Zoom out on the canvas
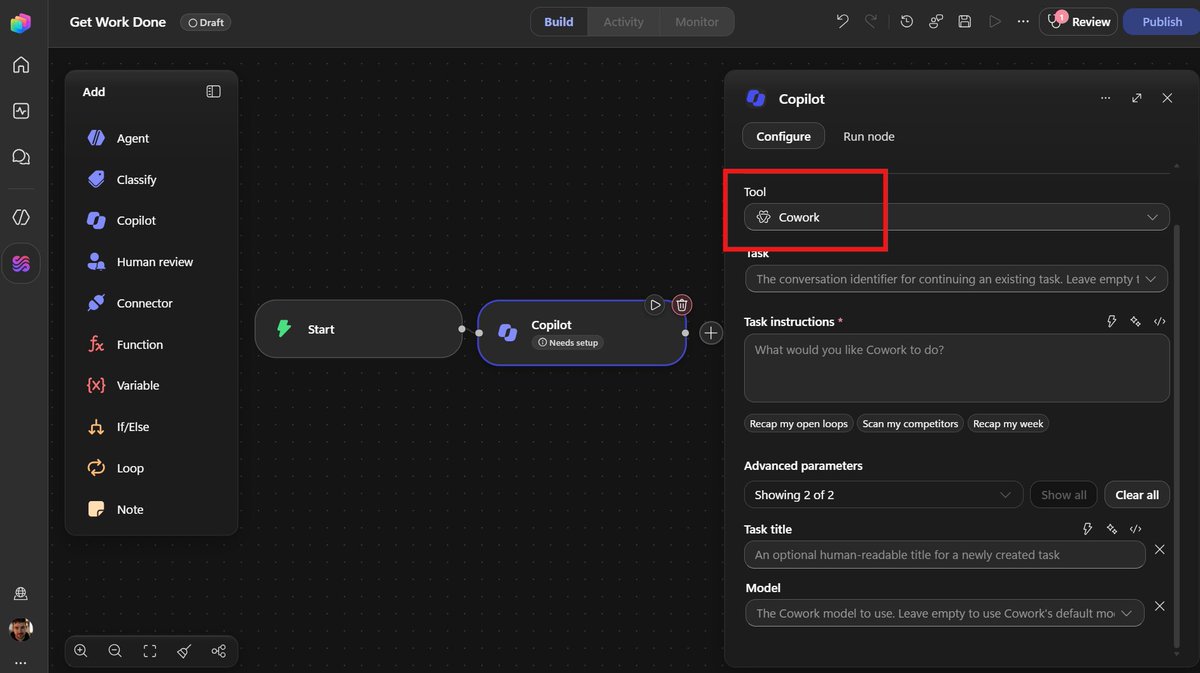Screen dimensions: 1200x673 [115, 651]
